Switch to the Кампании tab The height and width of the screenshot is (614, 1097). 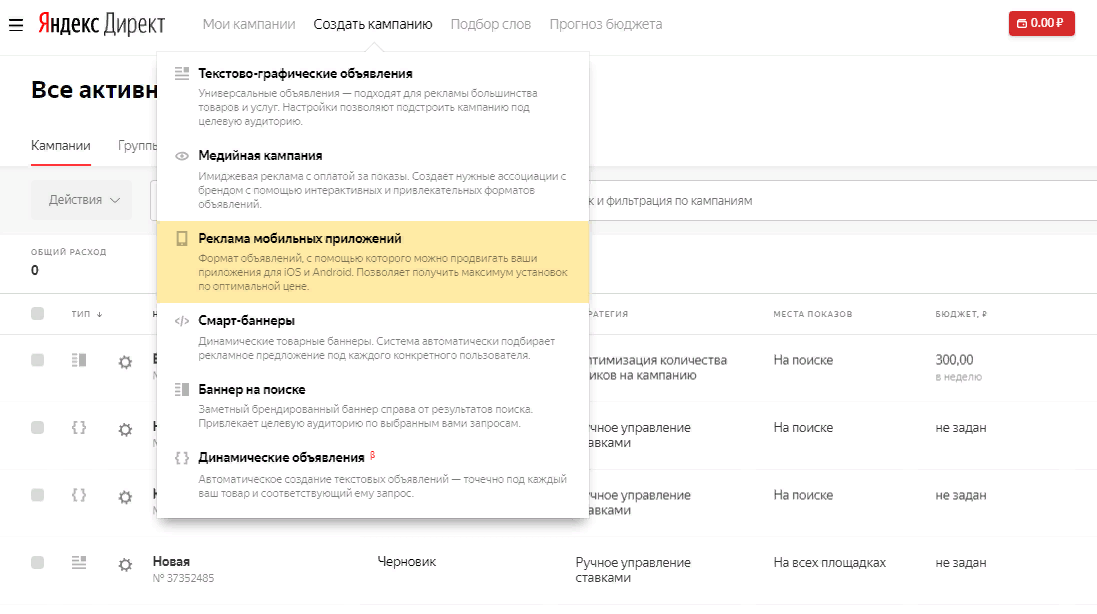(61, 145)
